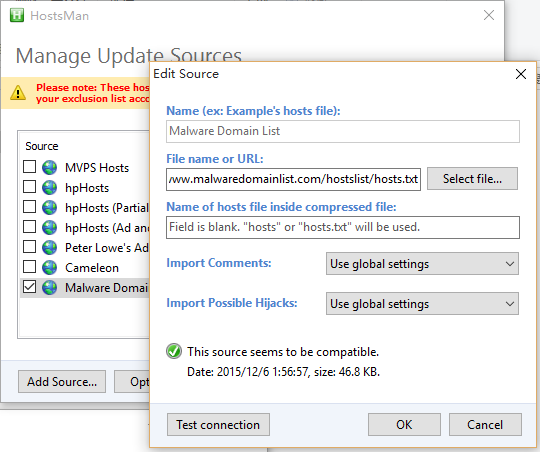Click the 'This source seems to be compatible.' text
Image resolution: width=540 pixels, height=452 pixels.
(283, 352)
